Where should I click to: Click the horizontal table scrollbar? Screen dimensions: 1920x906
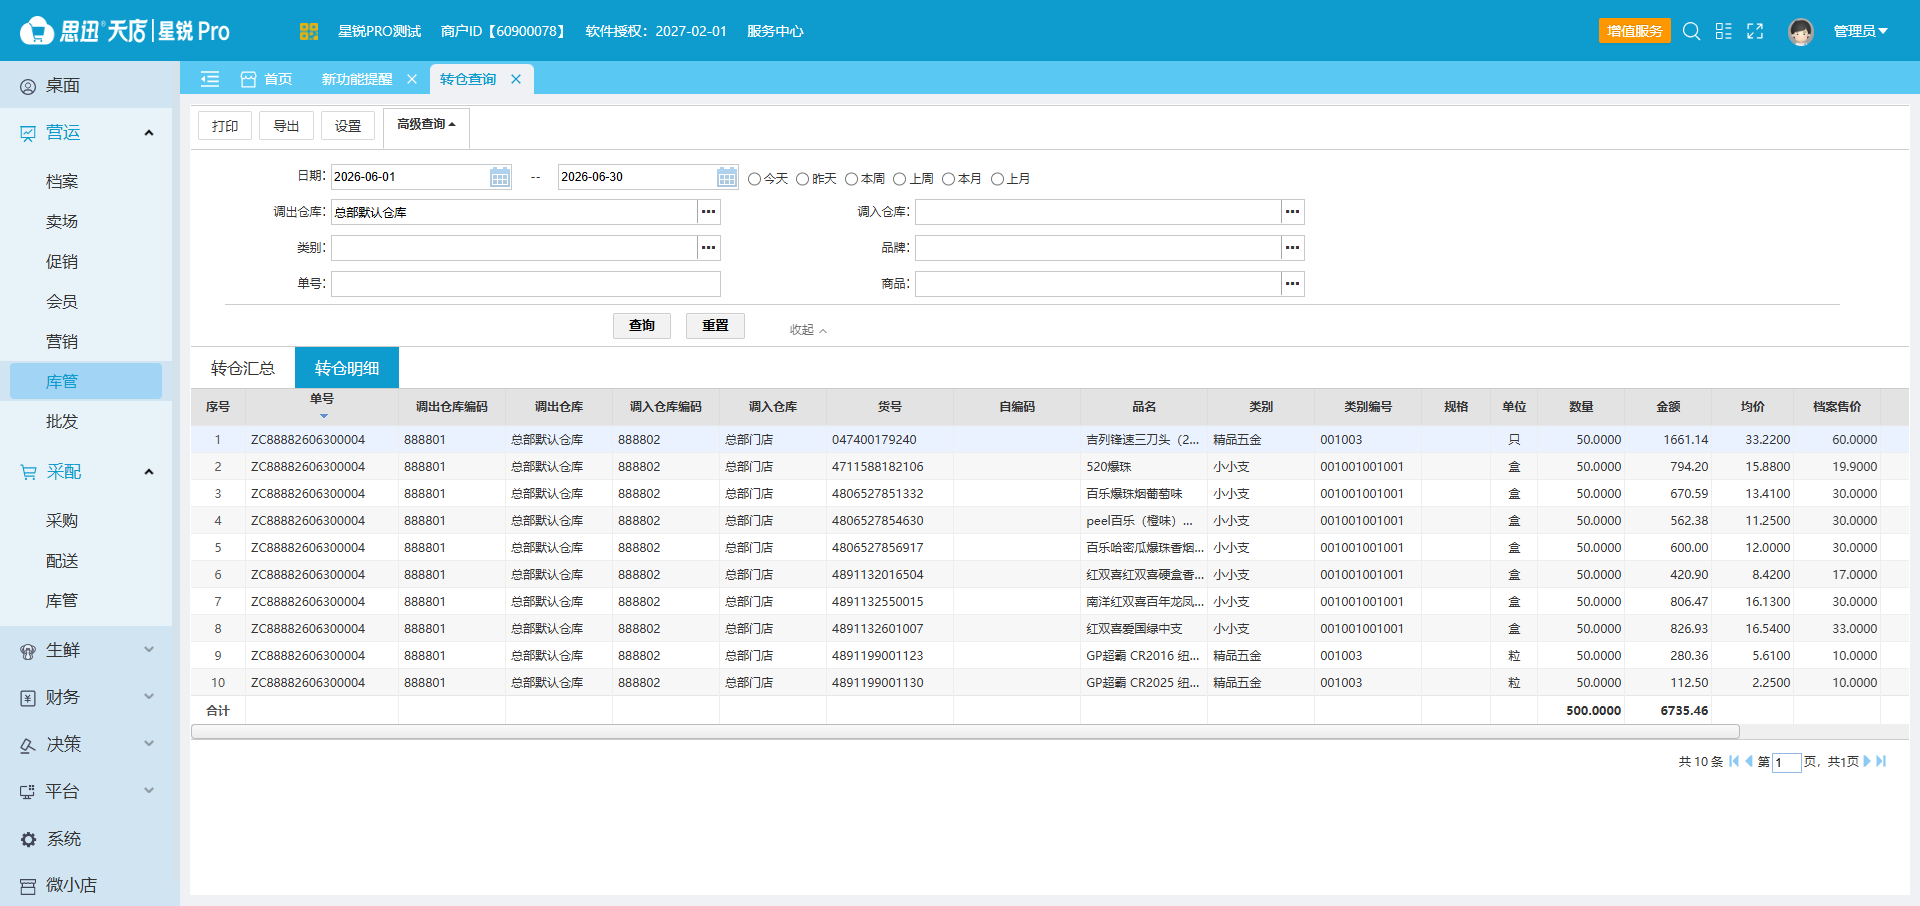965,732
